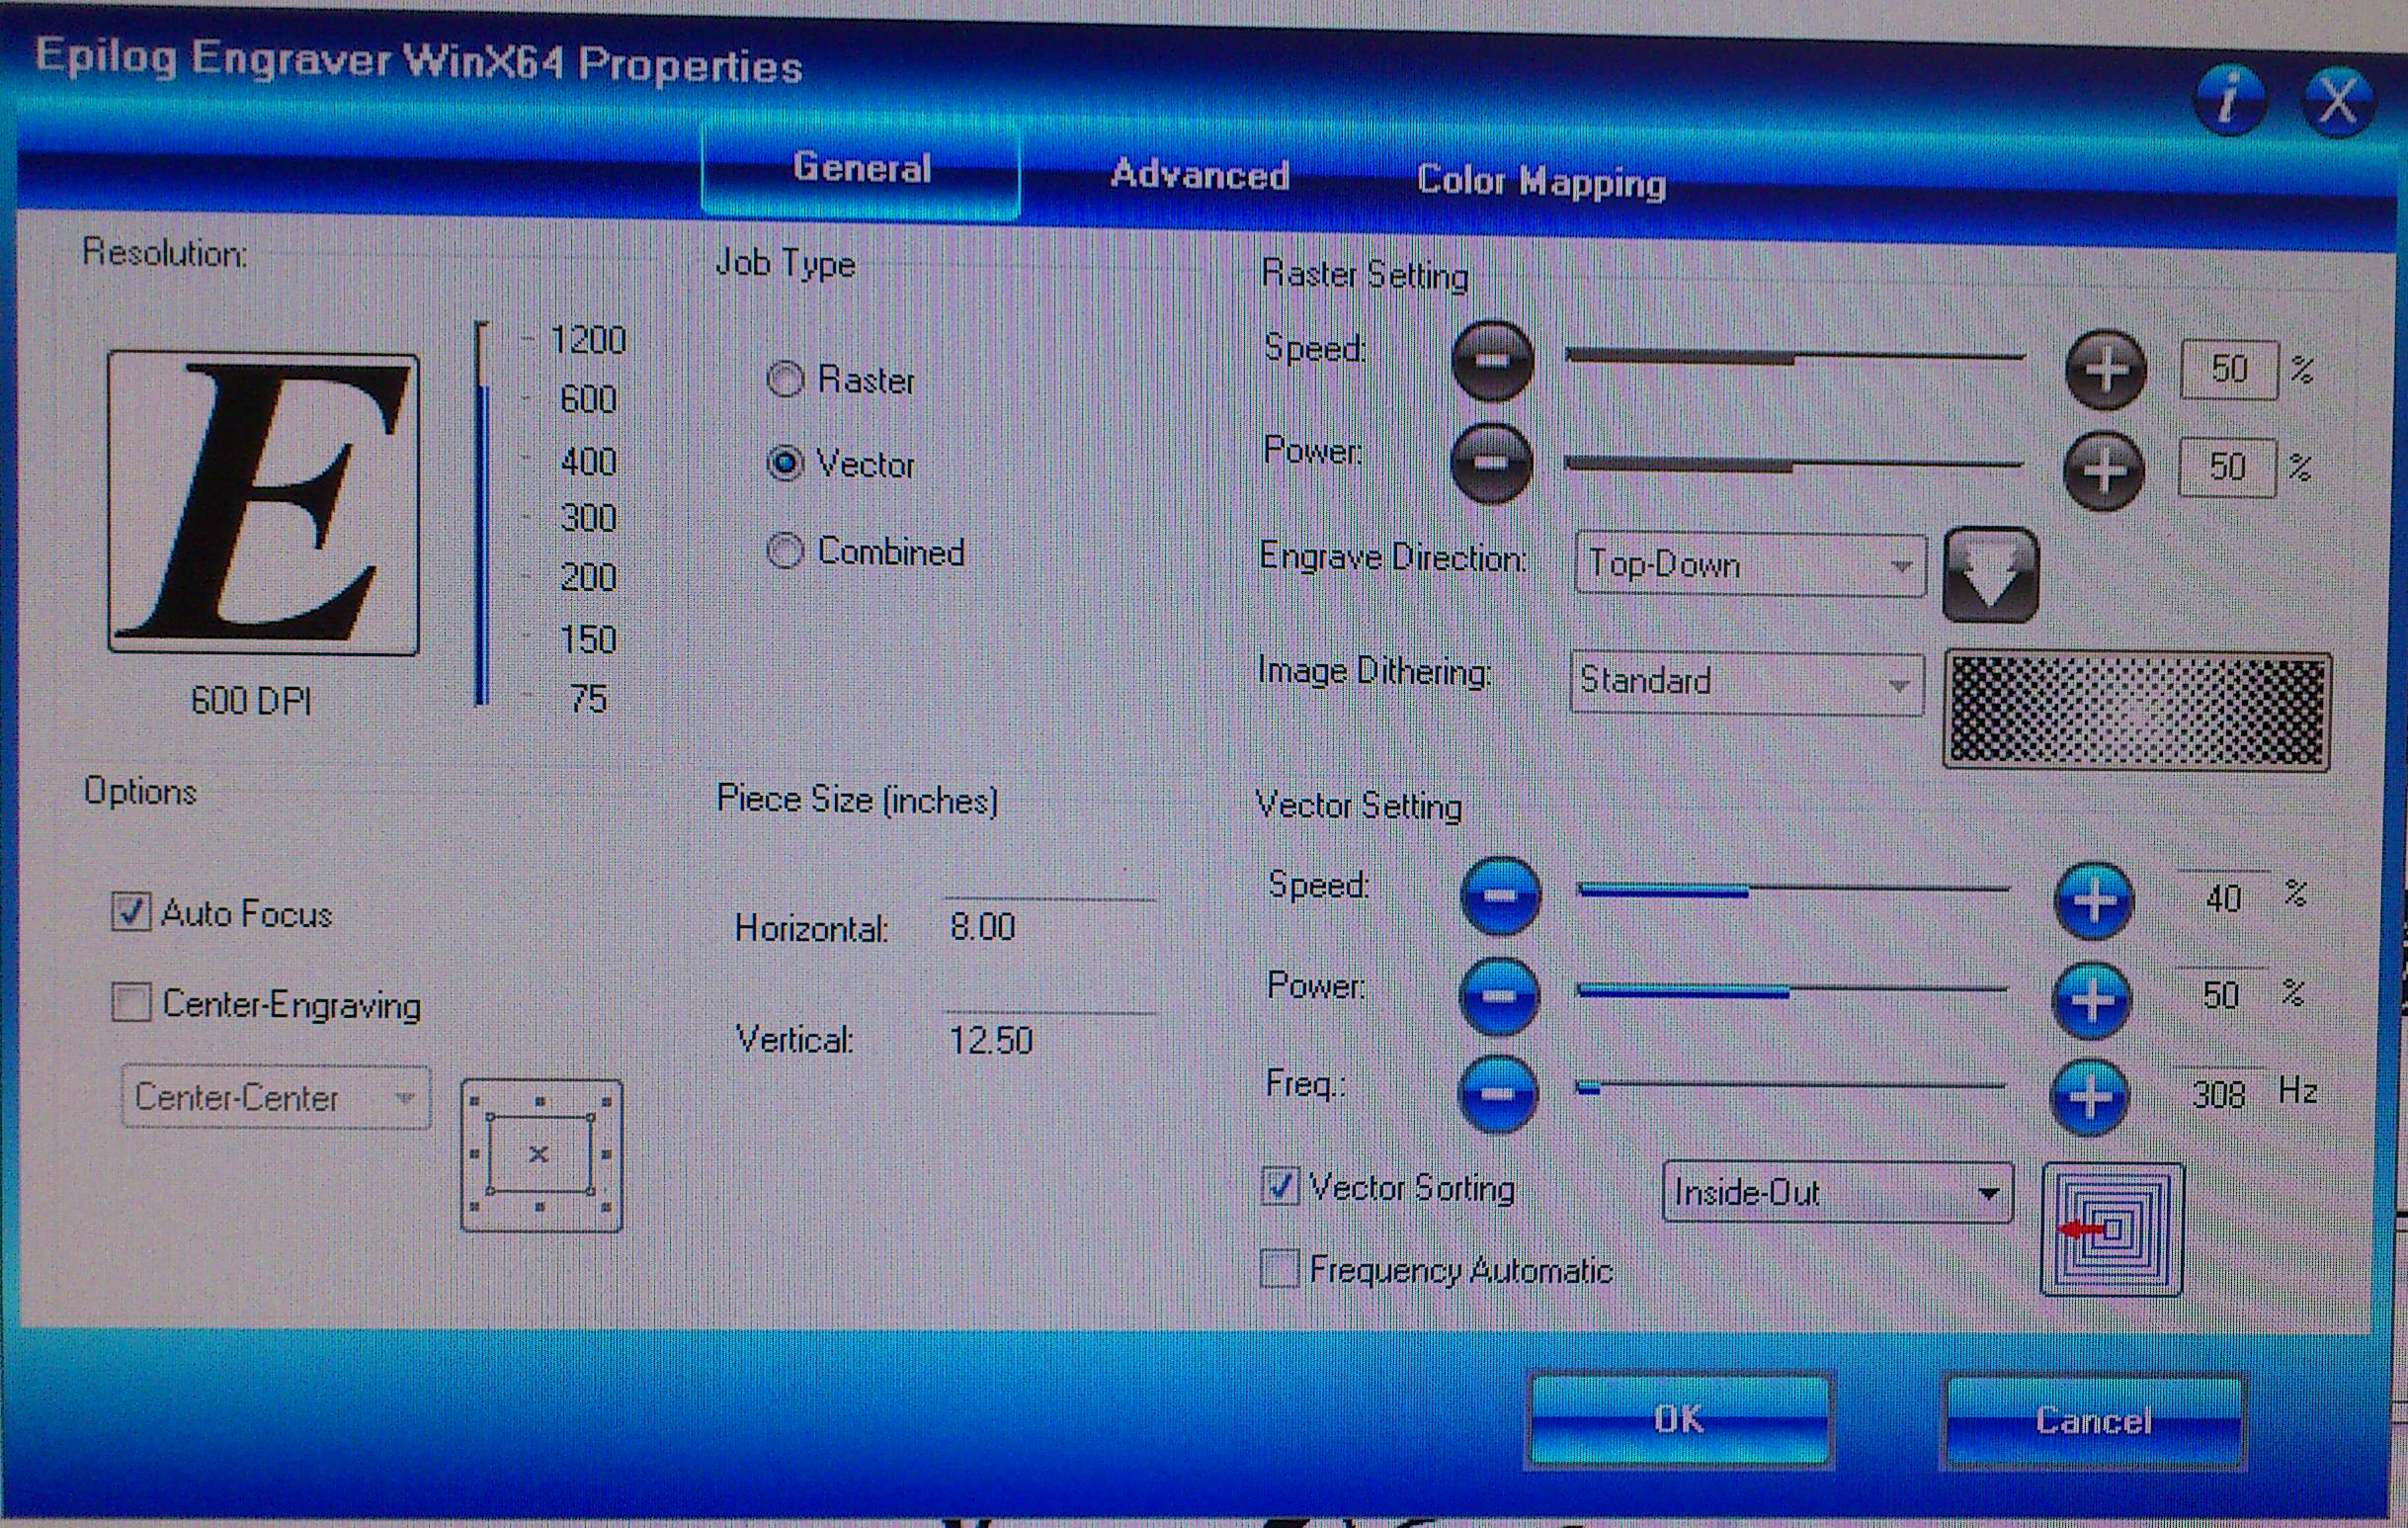2408x1528 pixels.
Task: Click the center-engraving position diagram icon
Action: pyautogui.click(x=541, y=1155)
